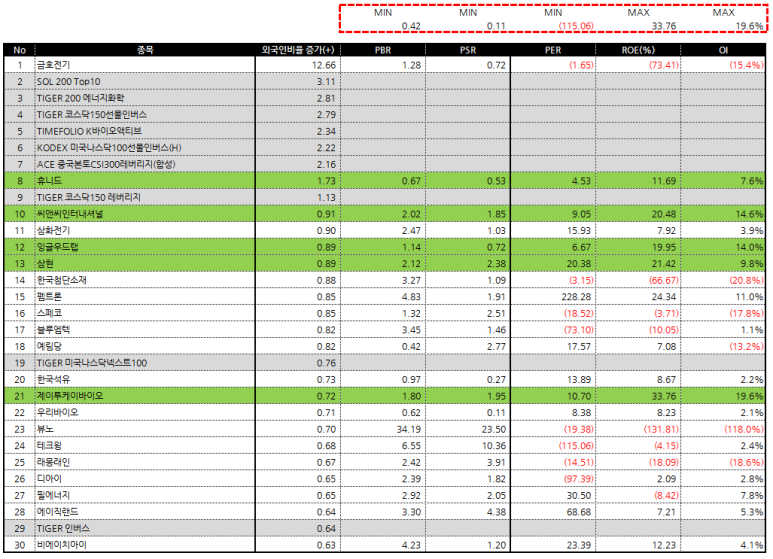
Task: Select the TIGER 코스닥150선물인버스 cell
Action: (x=145, y=114)
